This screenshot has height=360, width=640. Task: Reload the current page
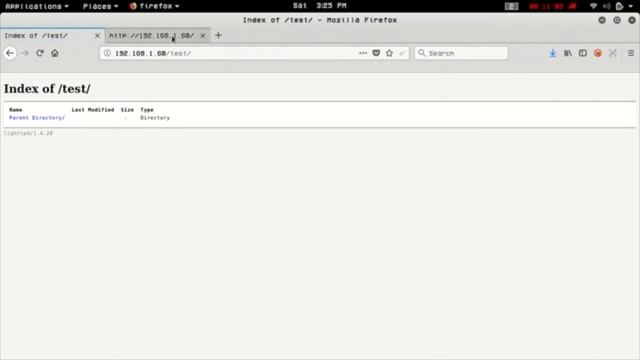[x=40, y=53]
